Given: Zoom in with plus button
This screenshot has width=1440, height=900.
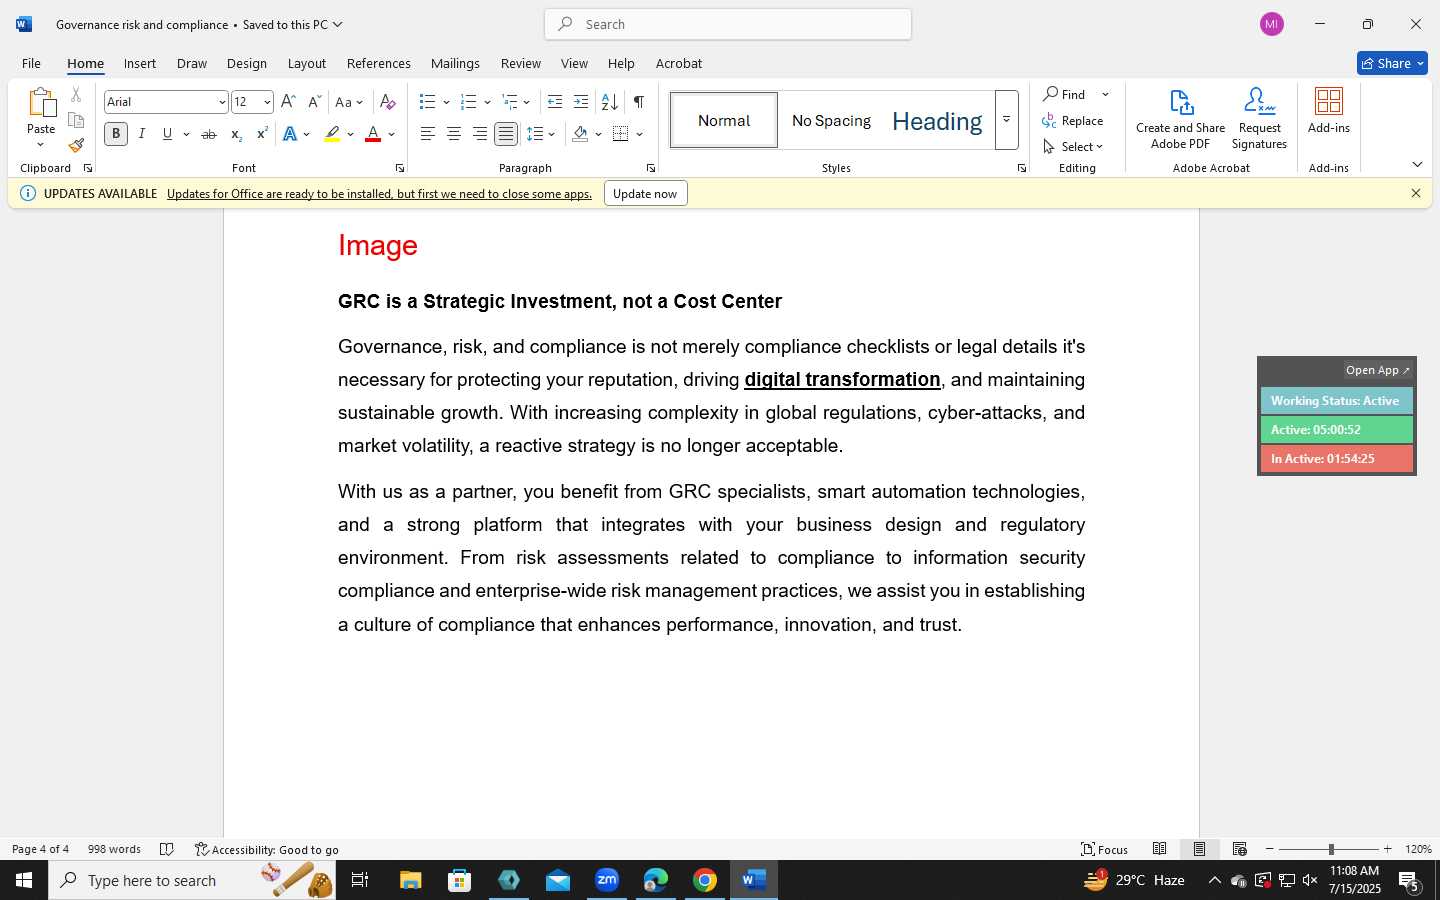Looking at the screenshot, I should (x=1387, y=849).
